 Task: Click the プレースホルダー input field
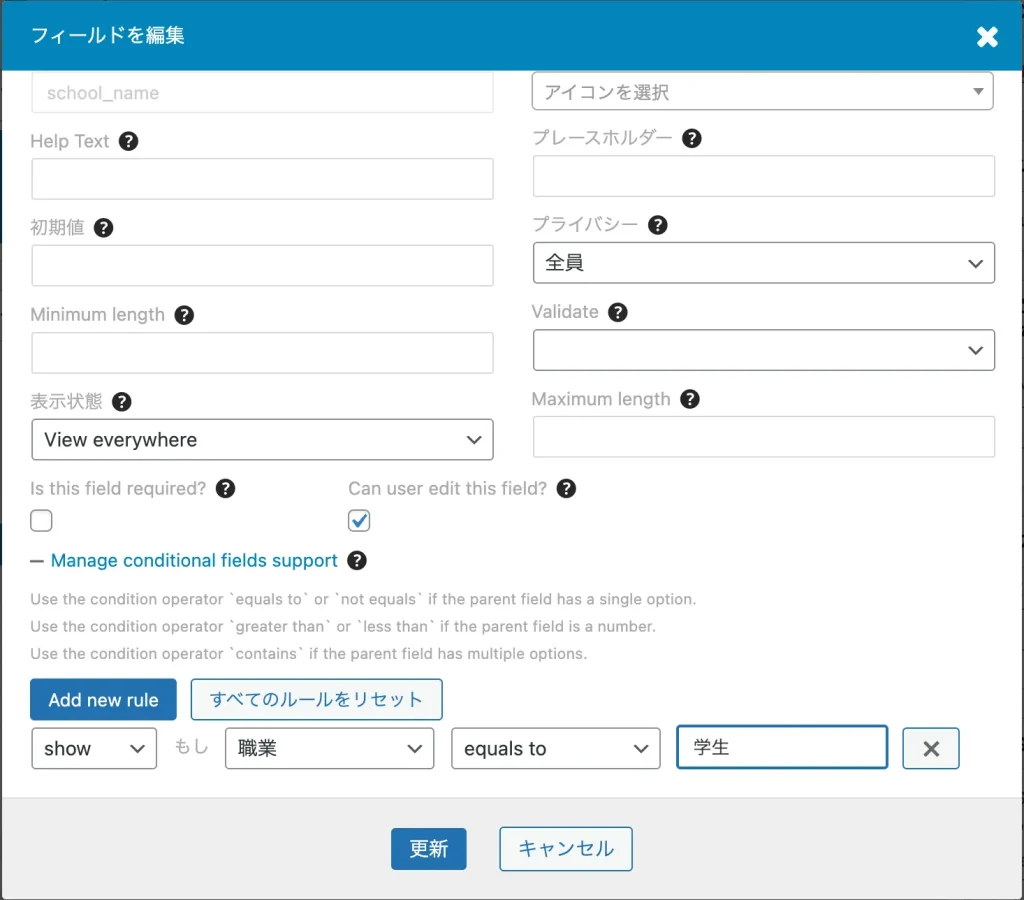pyautogui.click(x=763, y=176)
